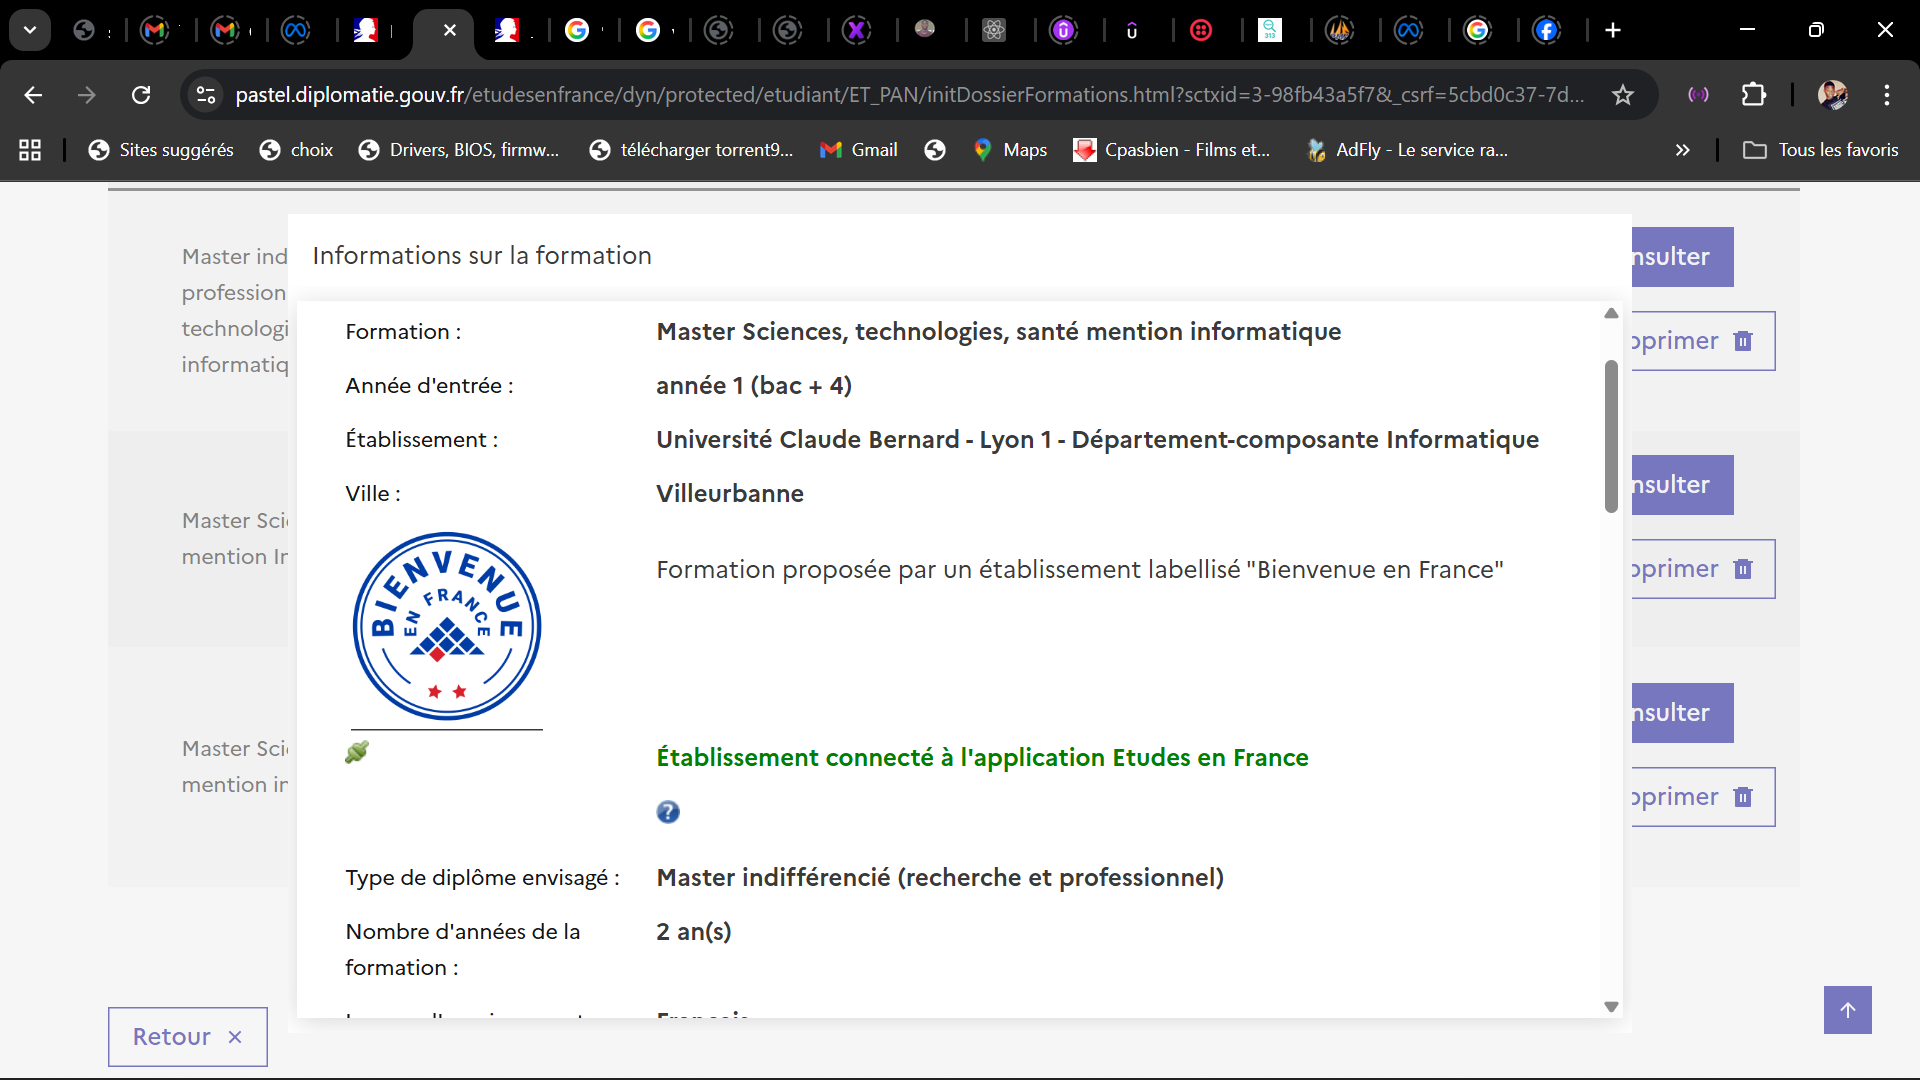Screen dimensions: 1920x1080
Task: Close the current active tab
Action: (450, 30)
